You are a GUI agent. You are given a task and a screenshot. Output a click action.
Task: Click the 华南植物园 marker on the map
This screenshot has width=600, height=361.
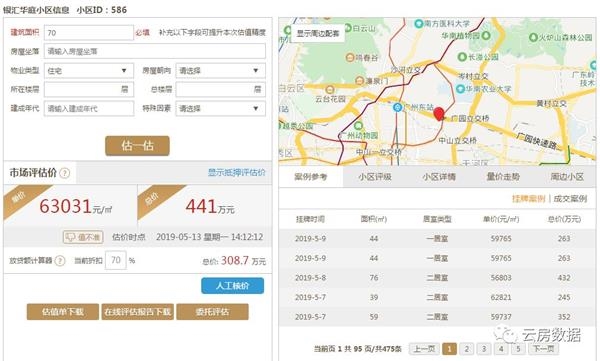(x=486, y=36)
